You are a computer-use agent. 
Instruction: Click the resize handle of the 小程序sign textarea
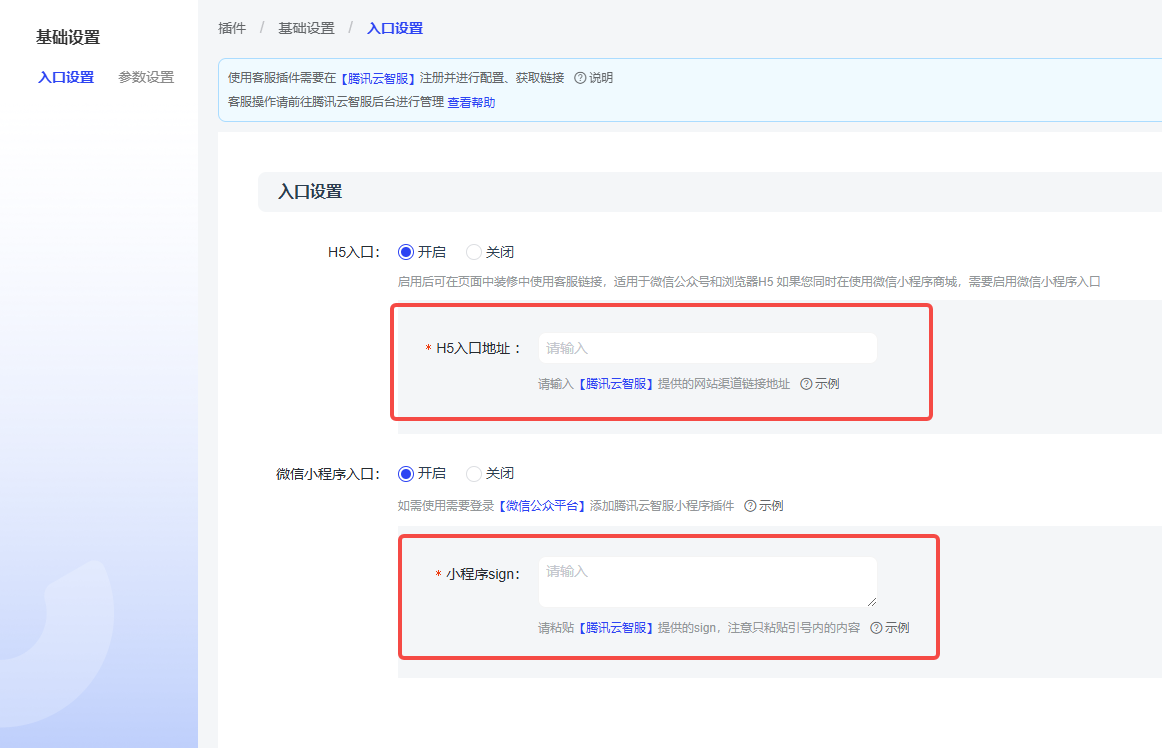tap(871, 601)
